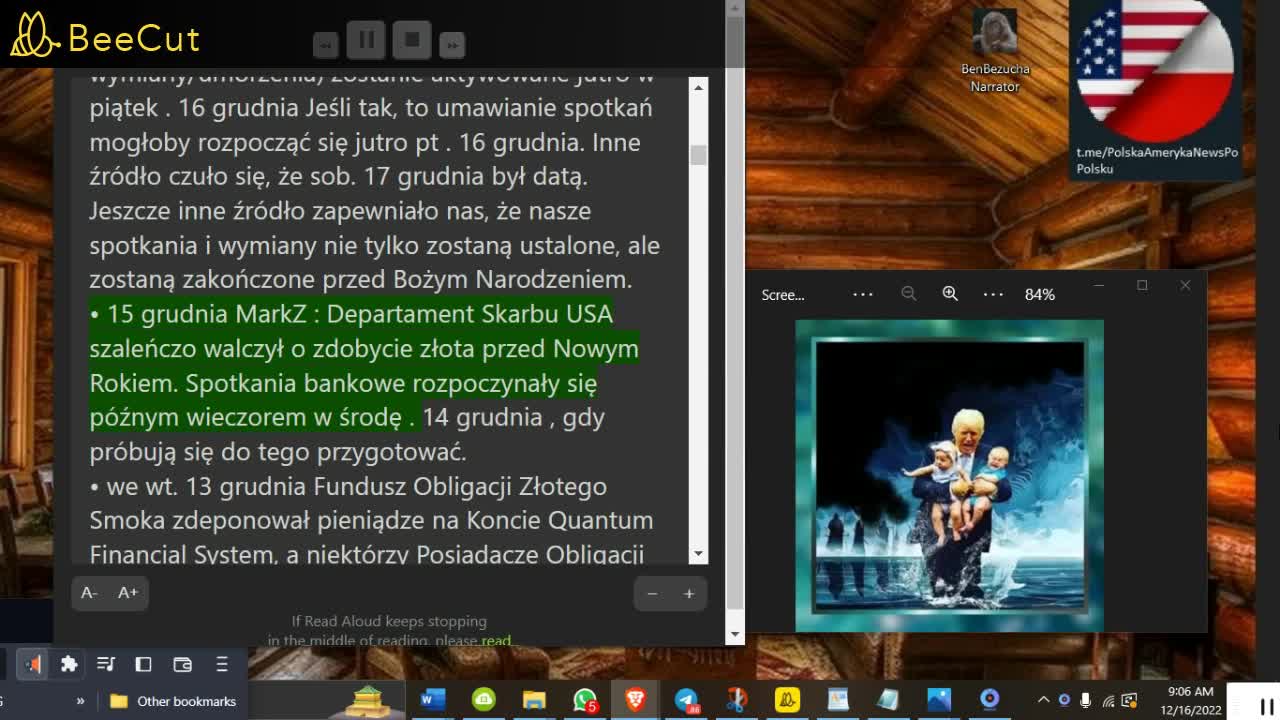Click the BeeCut logo
This screenshot has height=720, width=1280.
[x=105, y=36]
